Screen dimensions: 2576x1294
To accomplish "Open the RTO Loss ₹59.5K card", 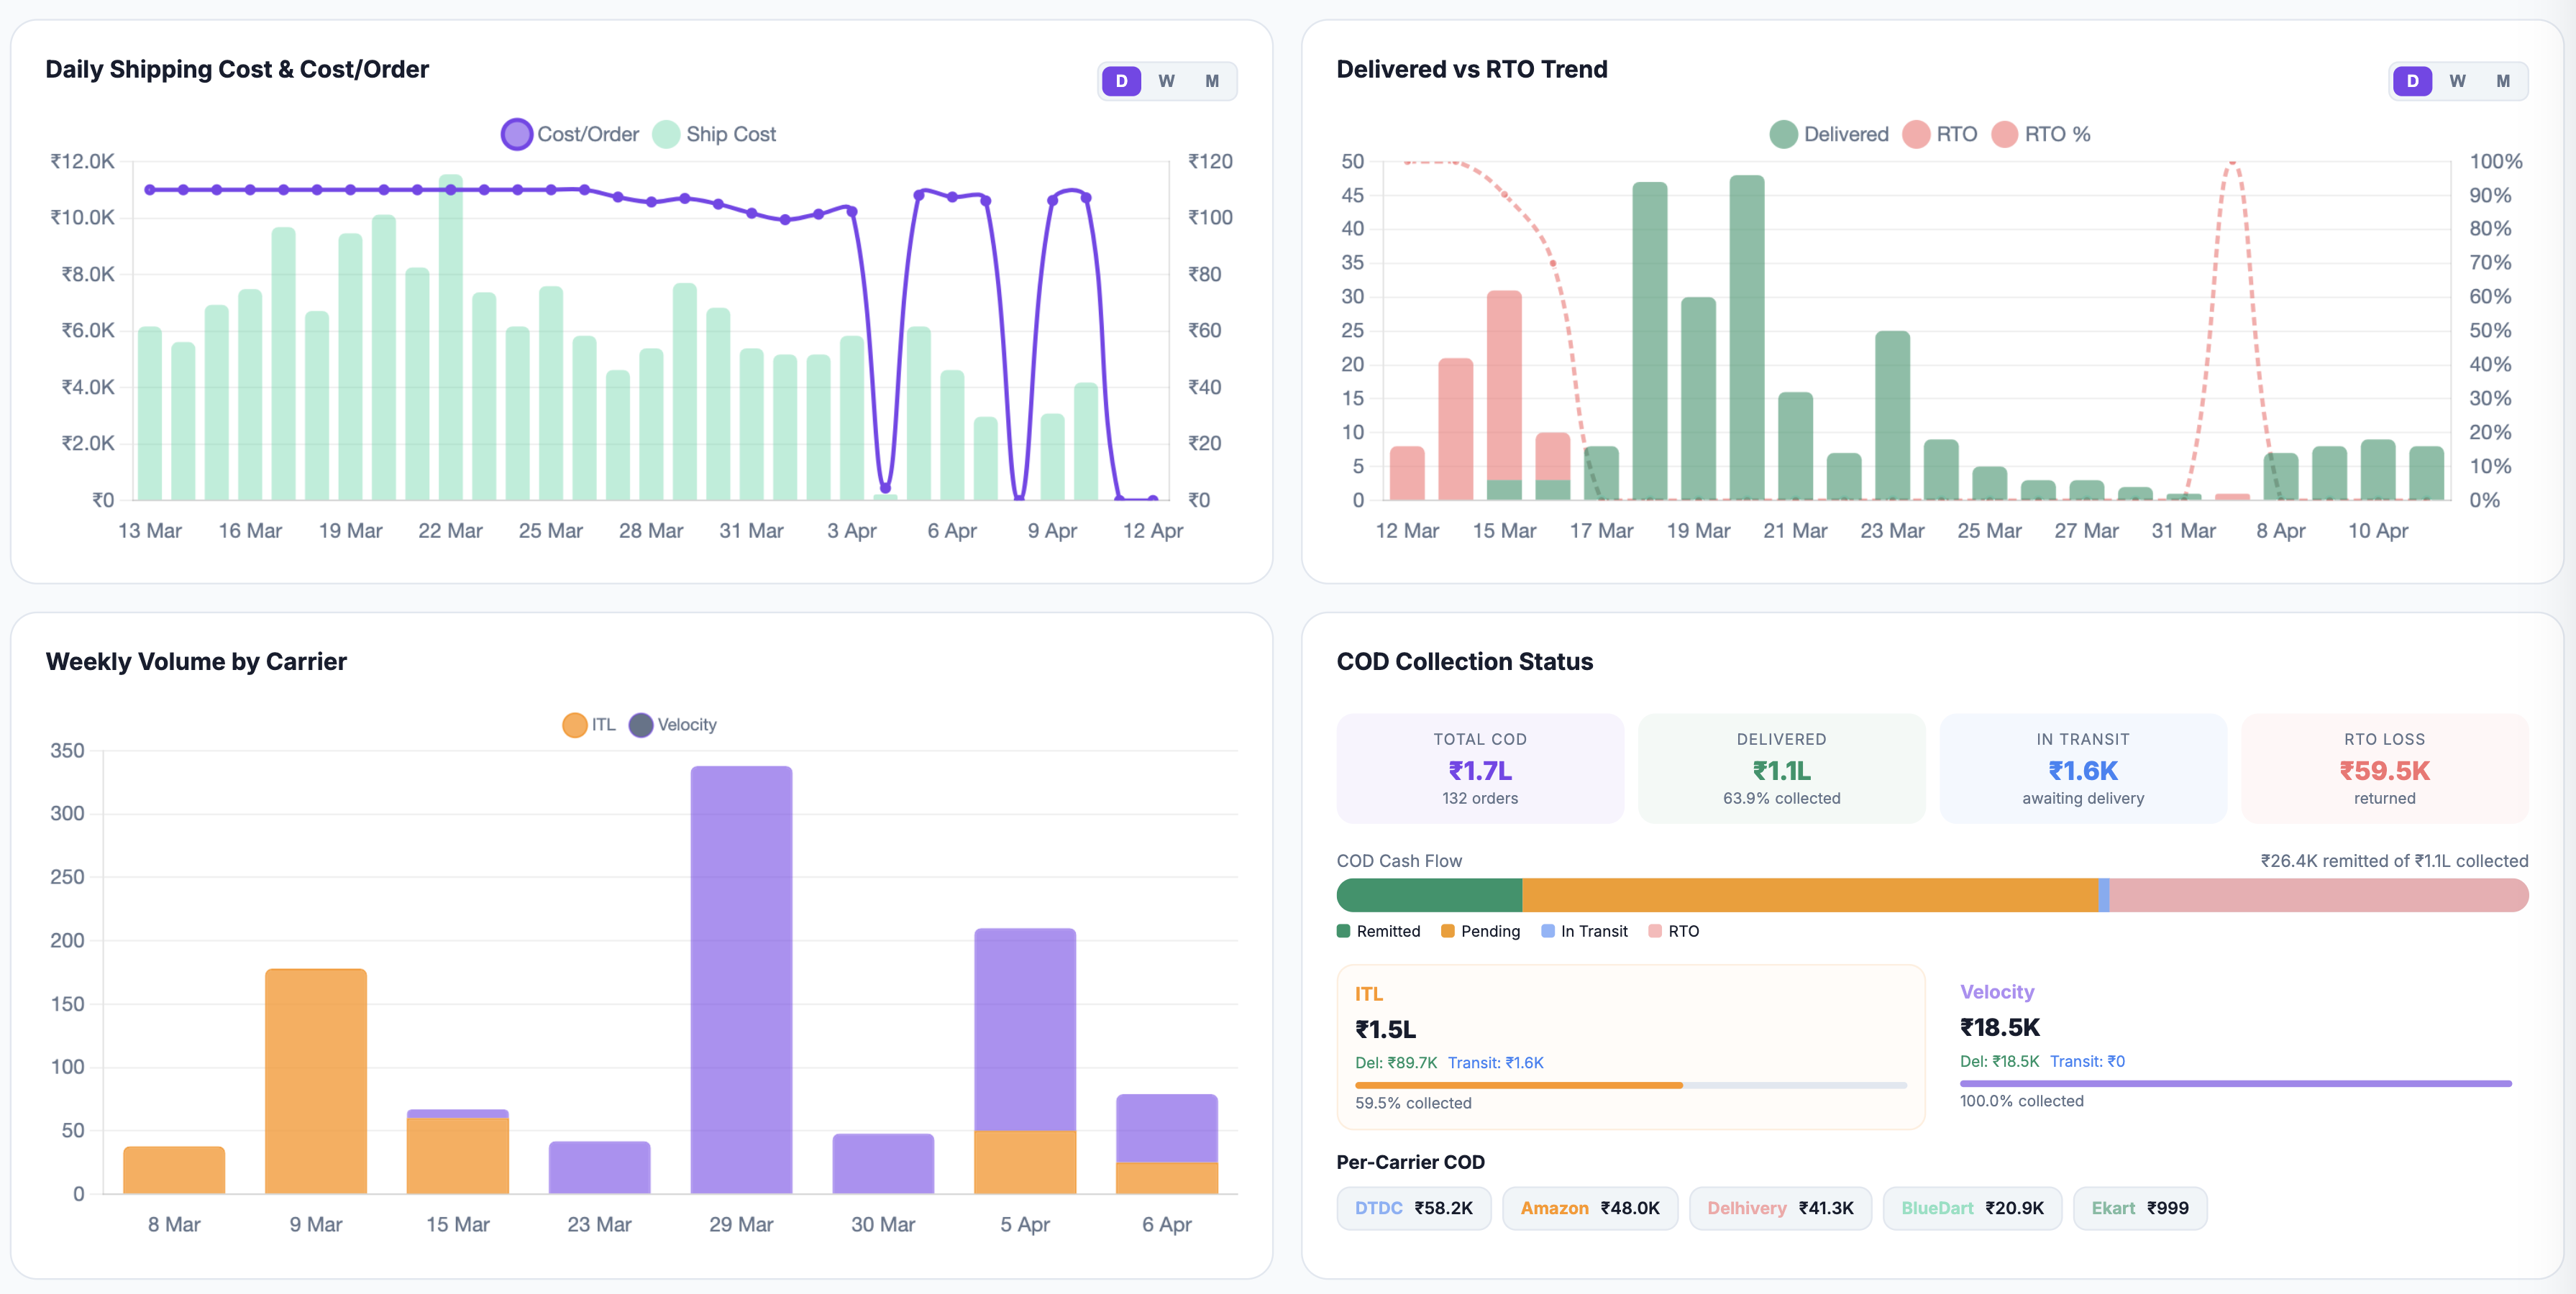I will point(2385,768).
